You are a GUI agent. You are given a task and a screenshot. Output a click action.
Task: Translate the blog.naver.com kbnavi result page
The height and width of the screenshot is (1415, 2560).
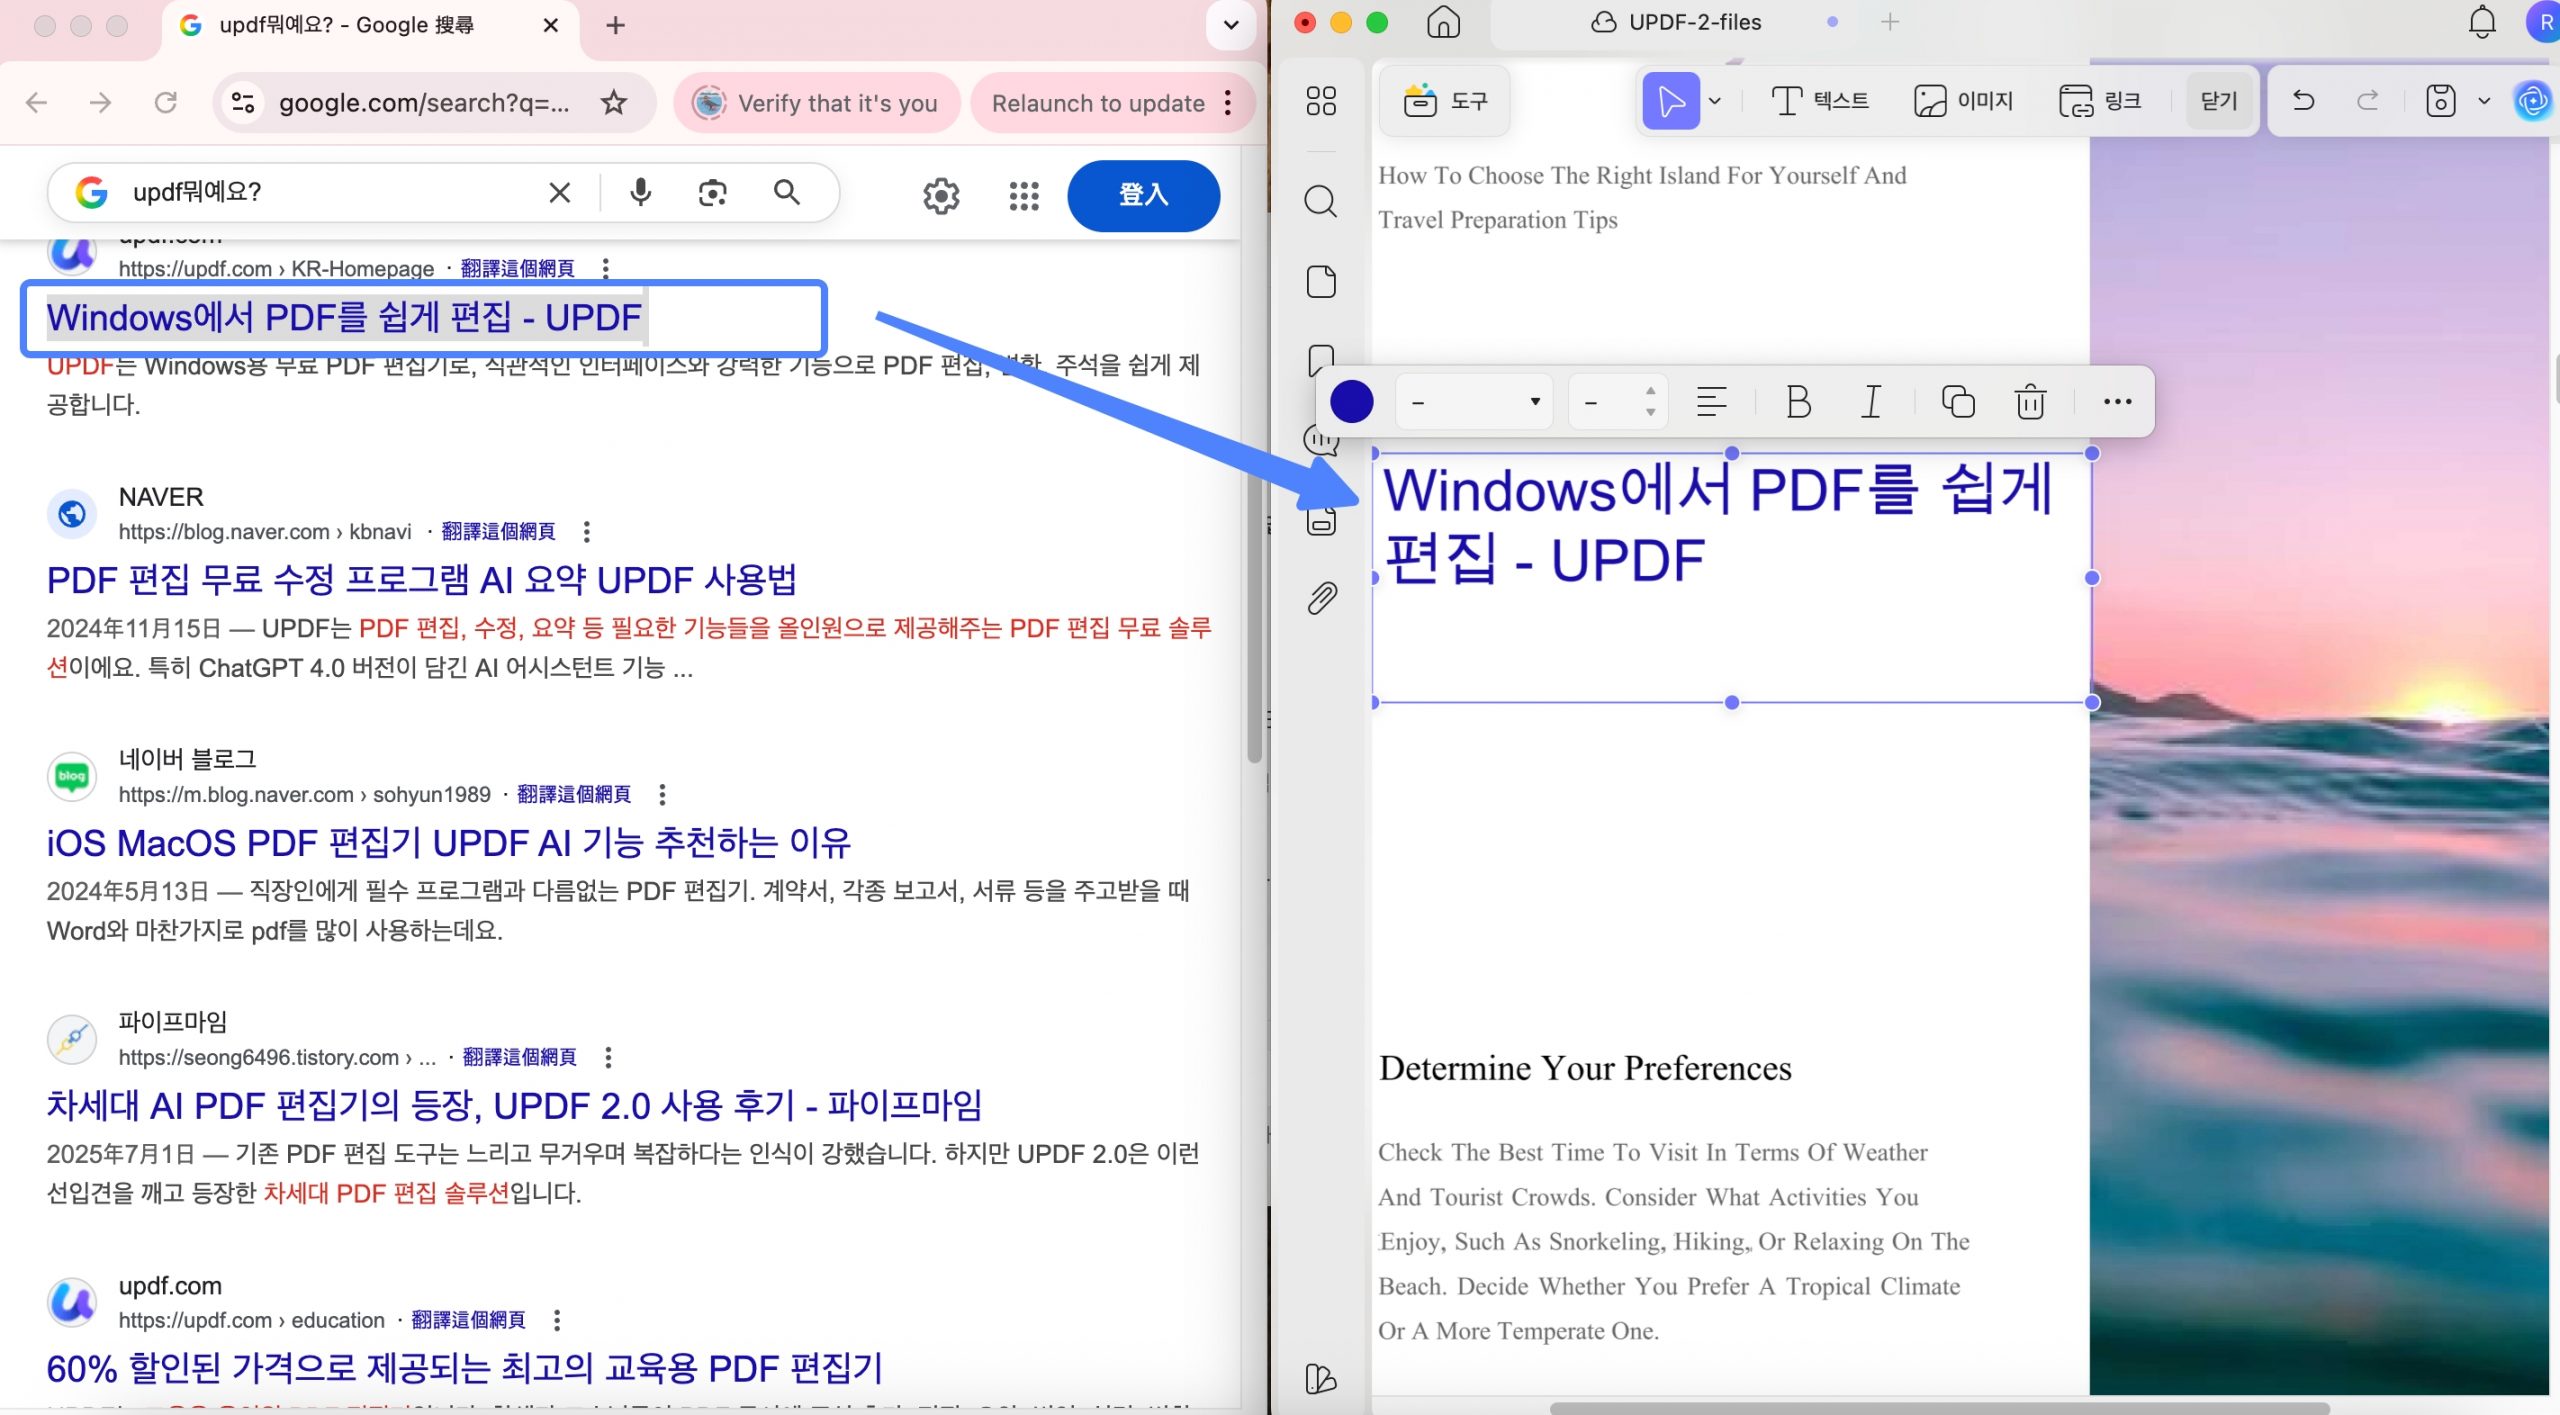click(498, 531)
